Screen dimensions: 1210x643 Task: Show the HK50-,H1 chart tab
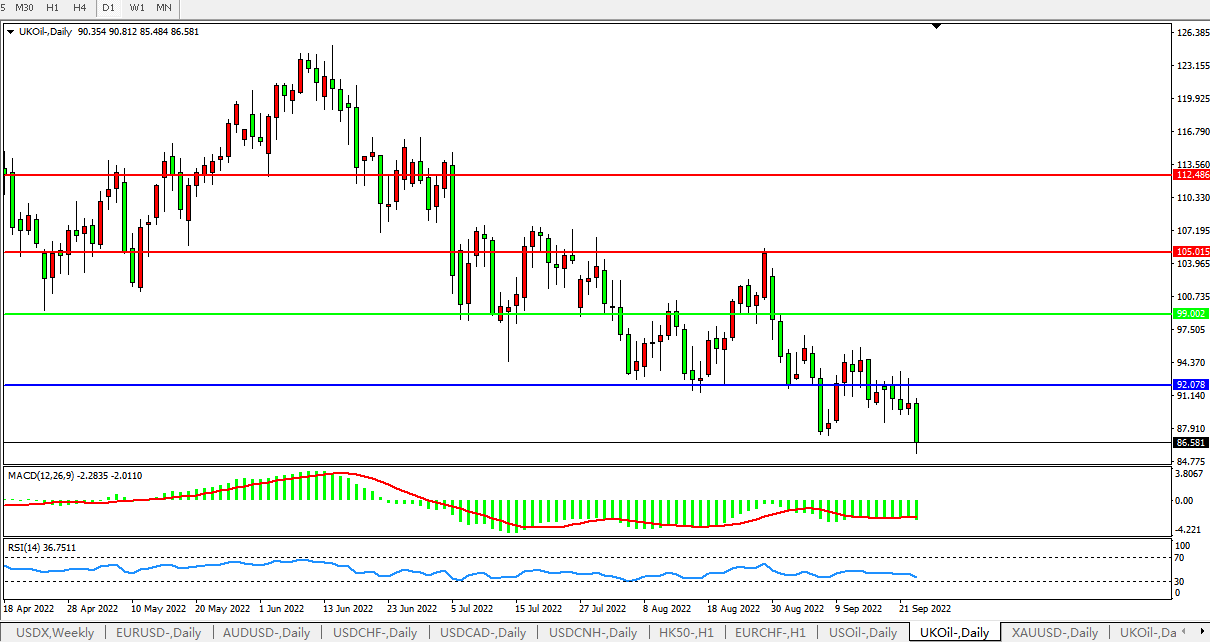pos(684,632)
